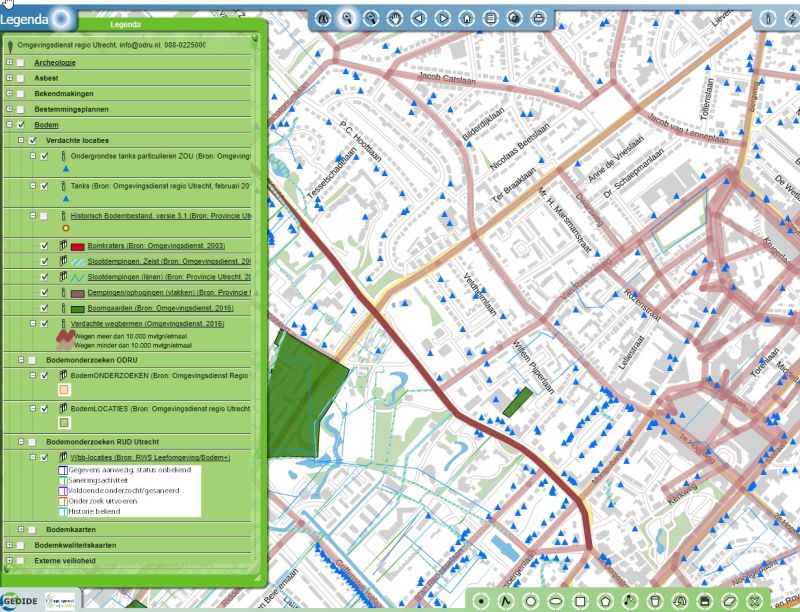Enable the Bekendmakingen layer checkbox
This screenshot has width=800, height=612.
tap(20, 94)
